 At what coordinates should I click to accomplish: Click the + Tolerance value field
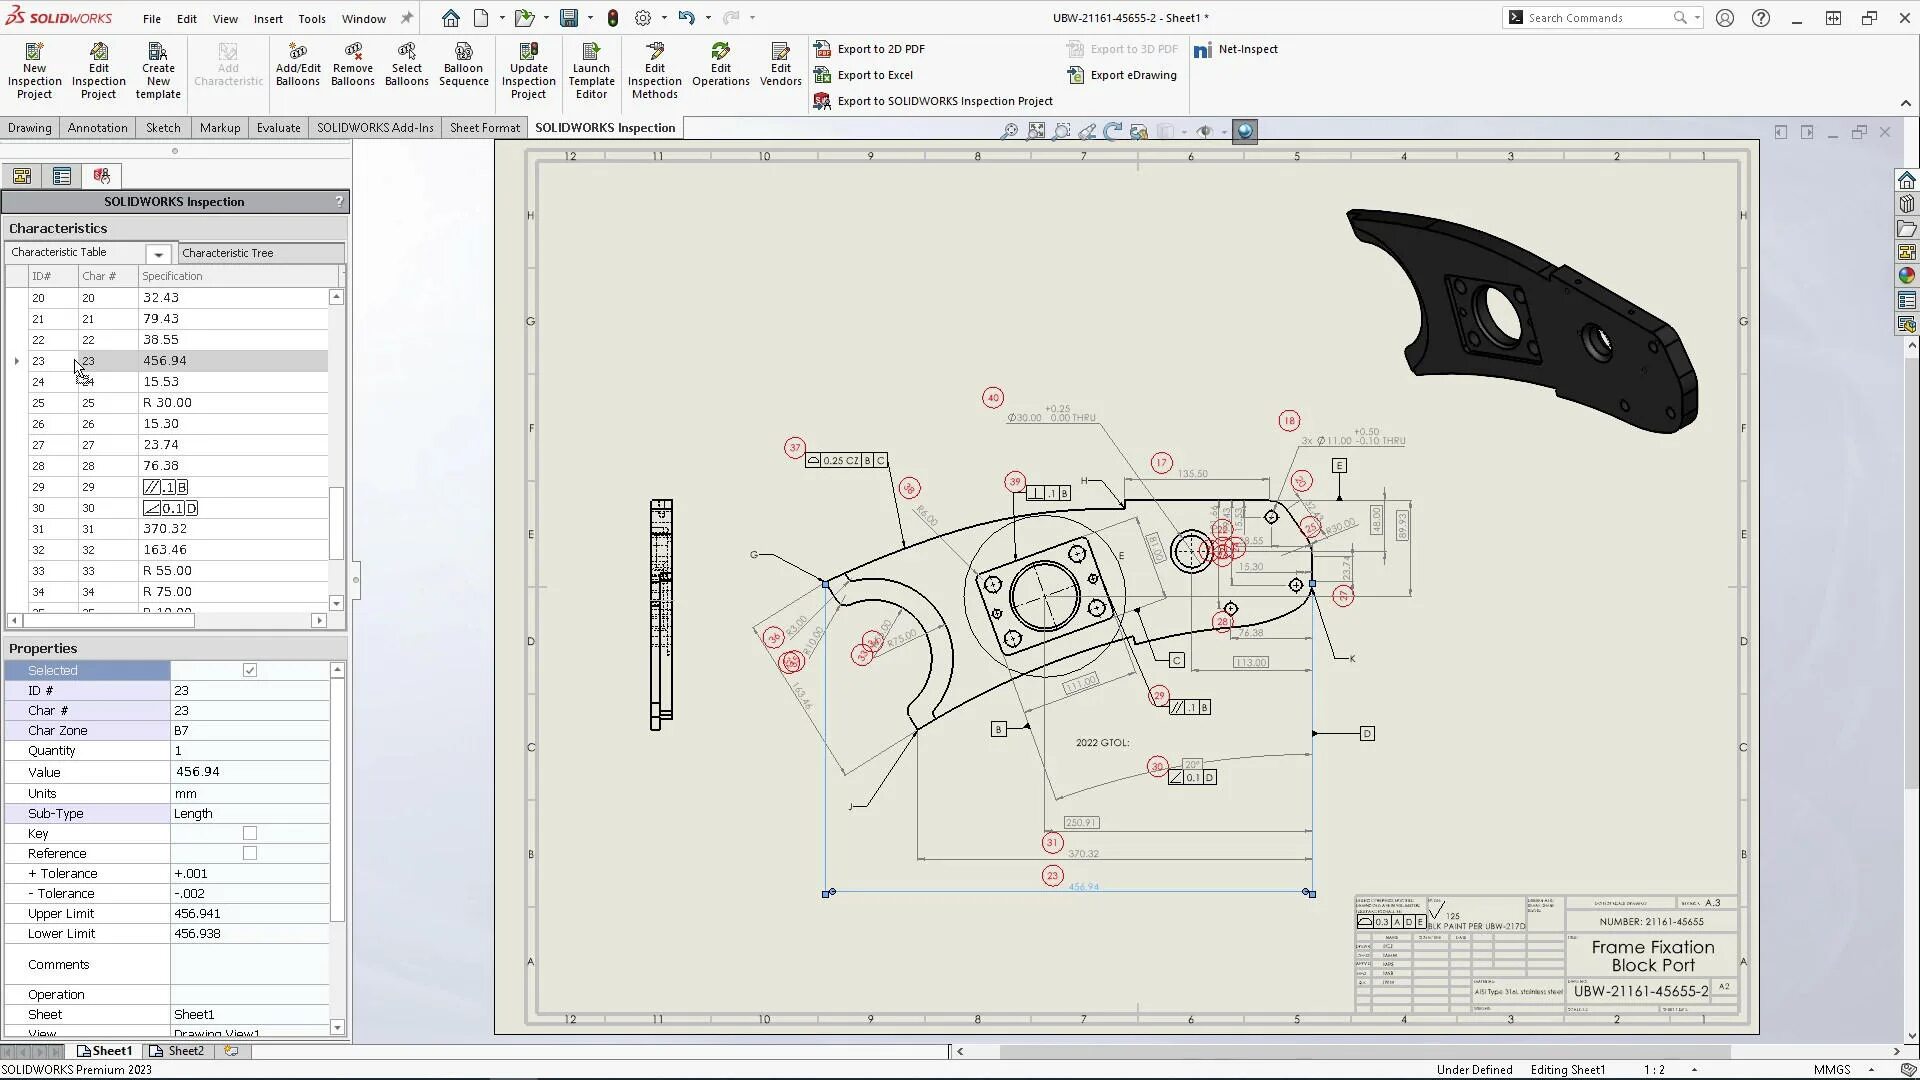[249, 874]
